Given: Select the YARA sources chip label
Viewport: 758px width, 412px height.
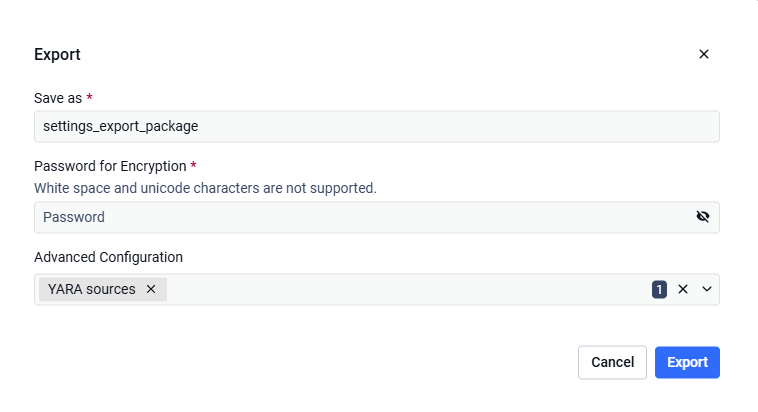Looking at the screenshot, I should tap(91, 289).
